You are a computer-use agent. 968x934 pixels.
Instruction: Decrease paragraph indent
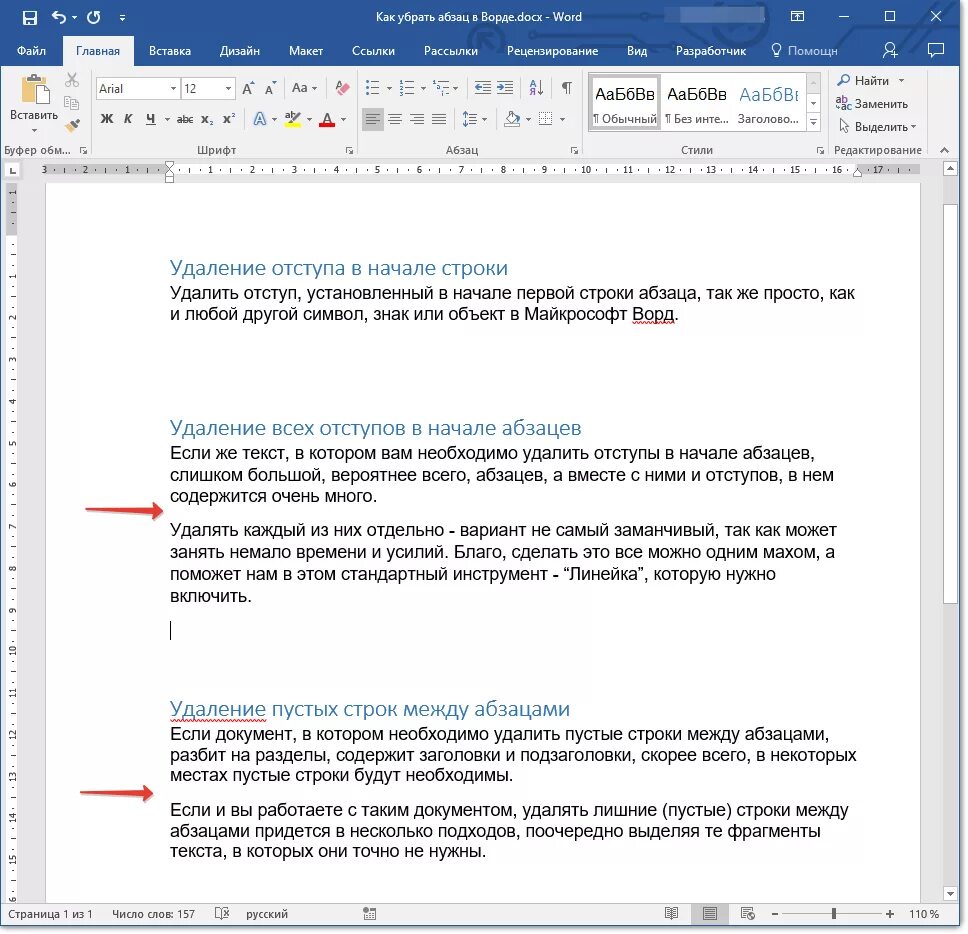coord(483,88)
